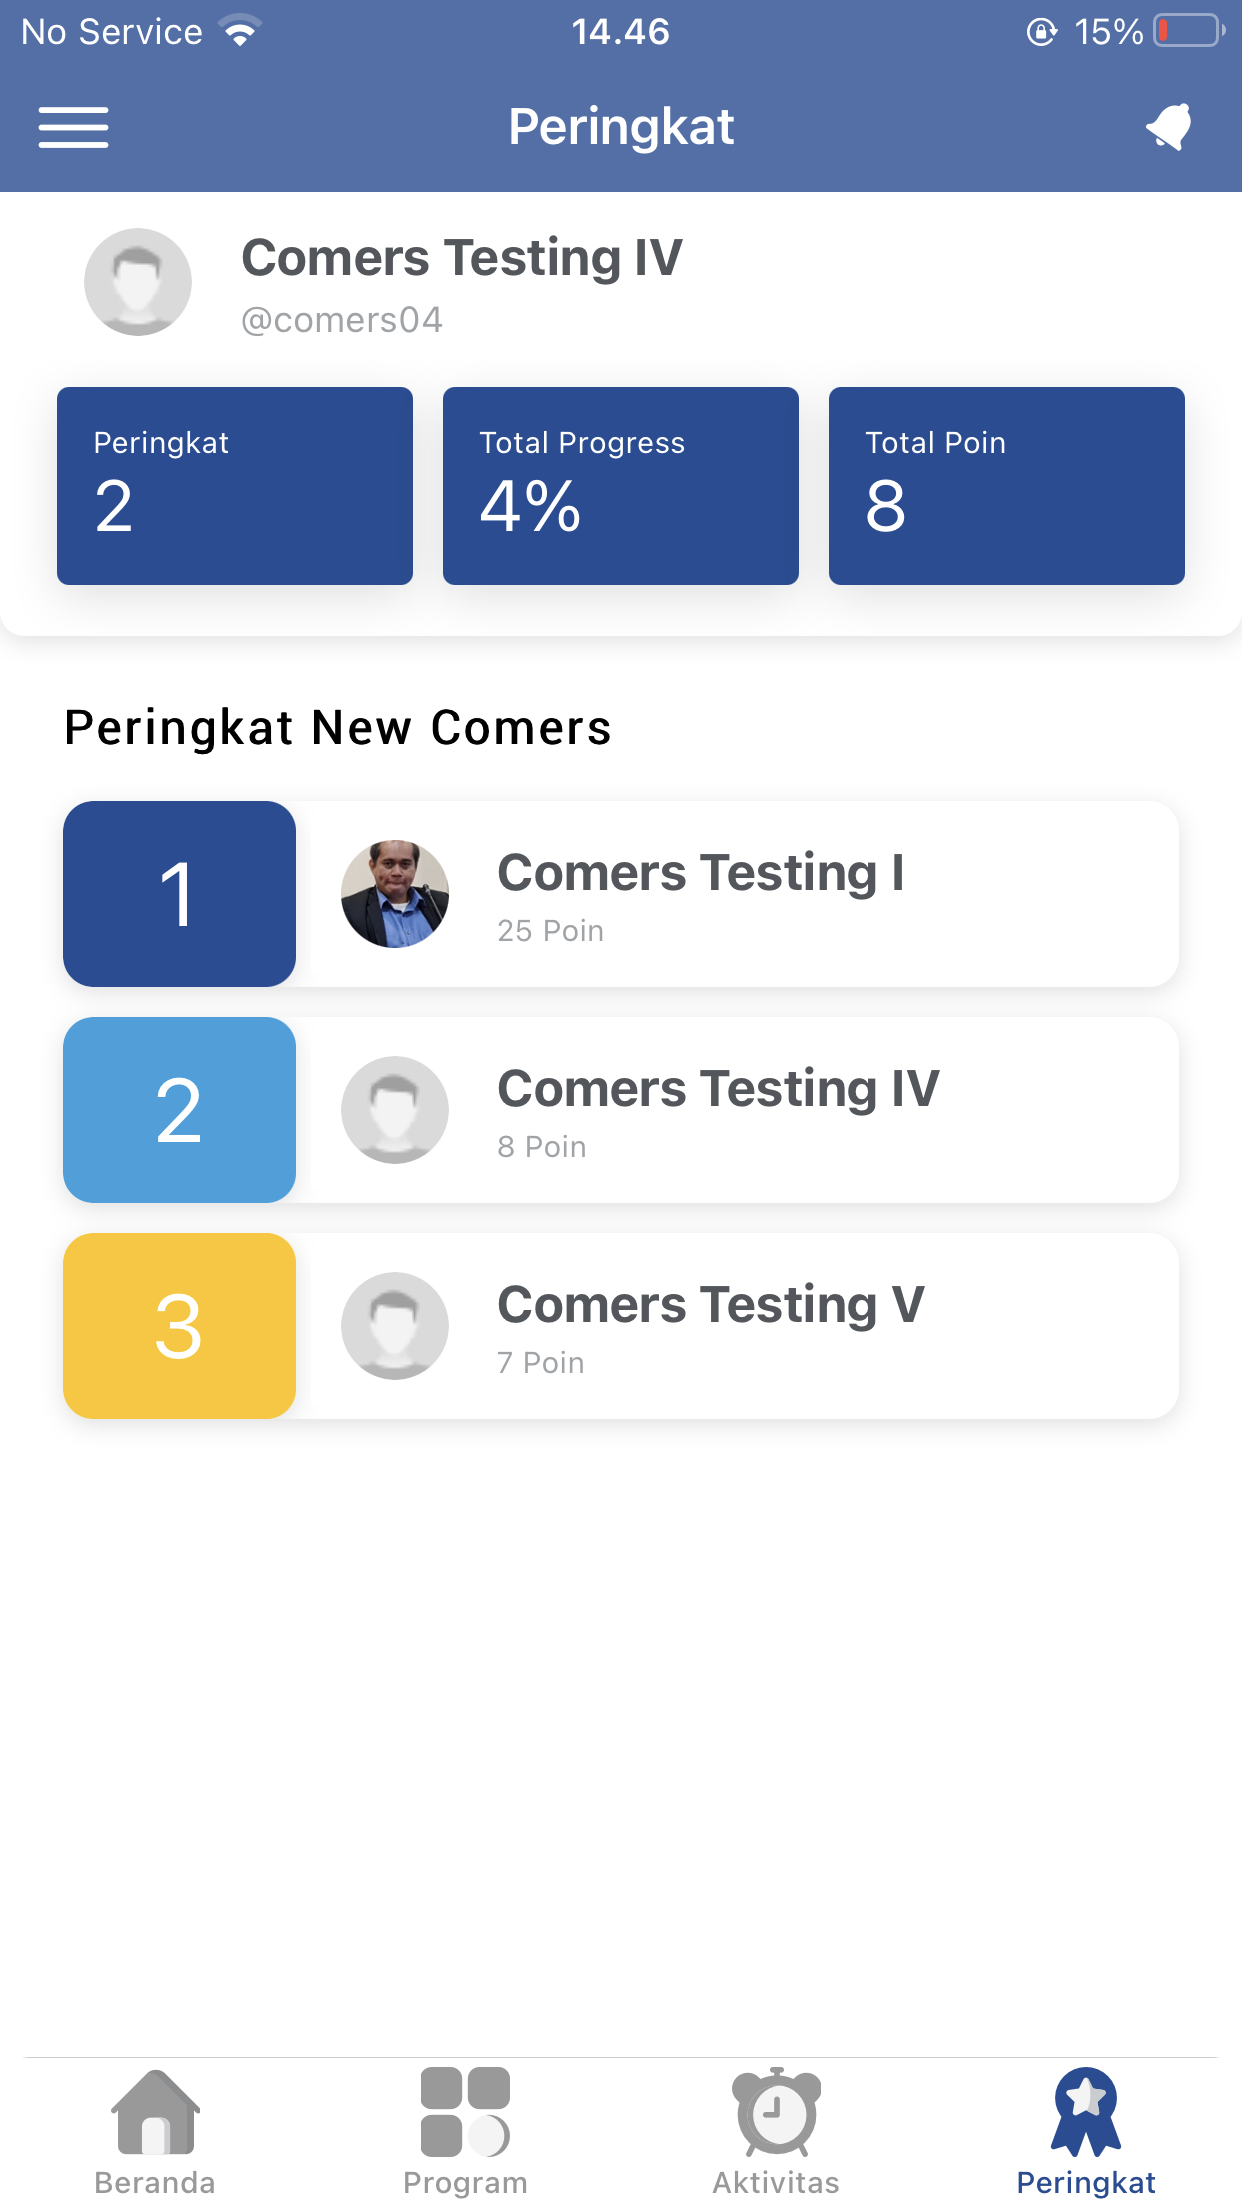Tap Comers Testing I profile photo
The width and height of the screenshot is (1242, 2208).
pos(395,894)
